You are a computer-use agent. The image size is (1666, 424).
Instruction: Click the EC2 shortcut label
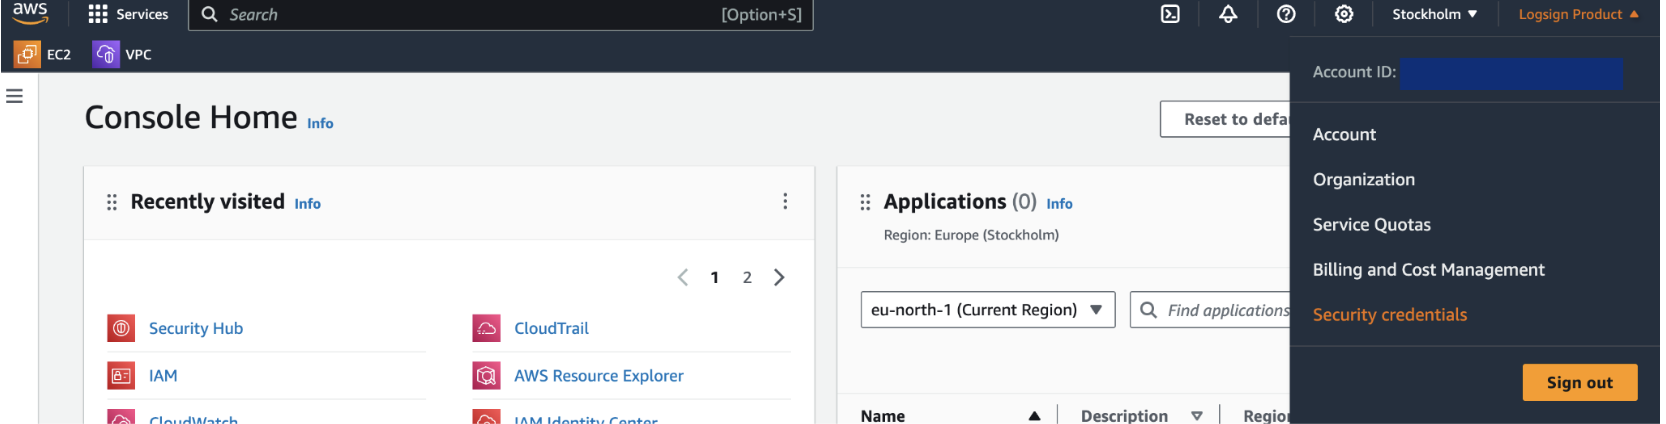[59, 54]
